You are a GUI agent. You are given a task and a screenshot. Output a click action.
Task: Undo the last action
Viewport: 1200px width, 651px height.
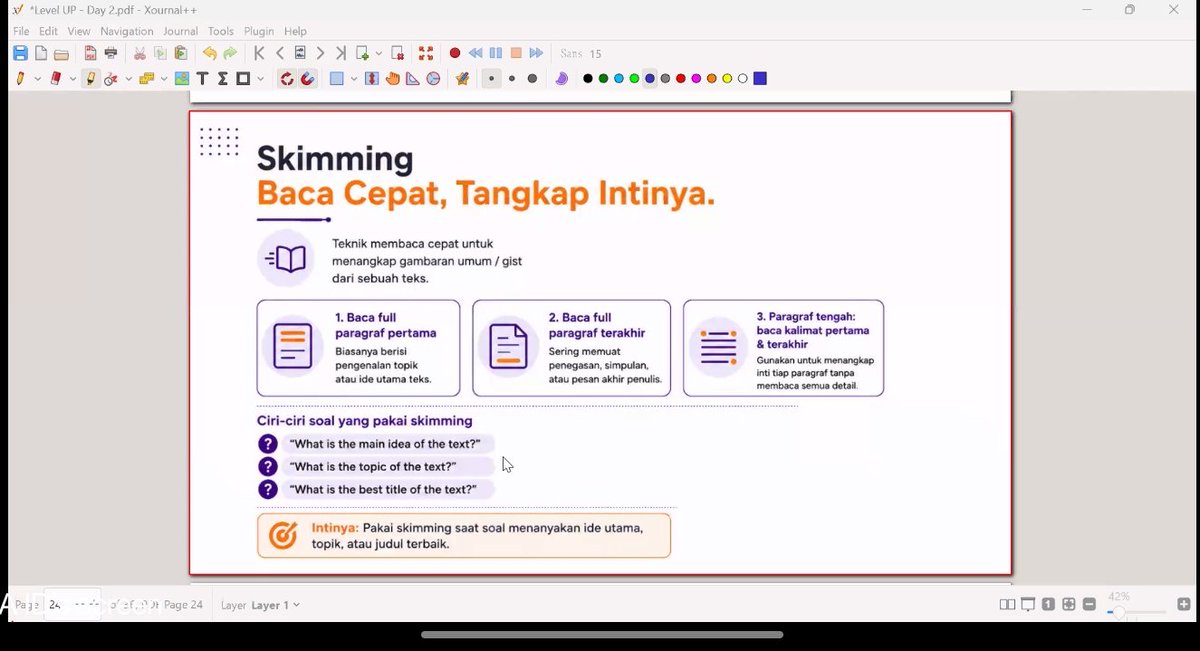tap(209, 53)
